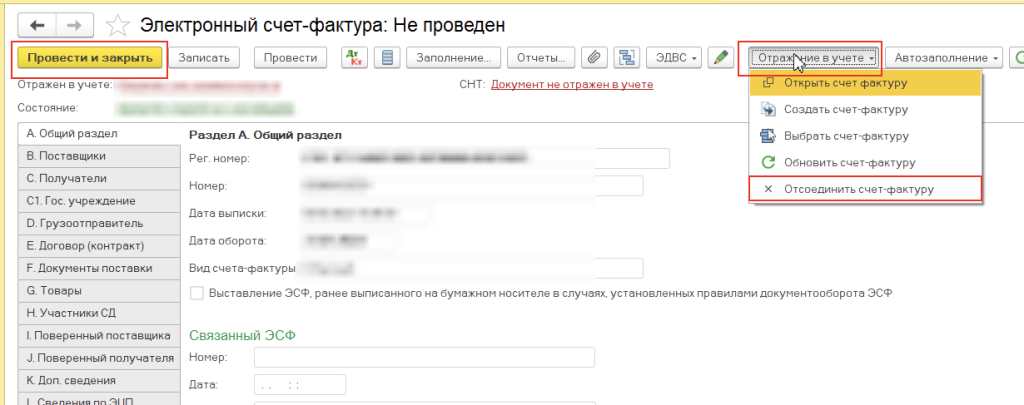Open the Дт/Кт postings icon
The width and height of the screenshot is (1024, 405).
point(354,58)
